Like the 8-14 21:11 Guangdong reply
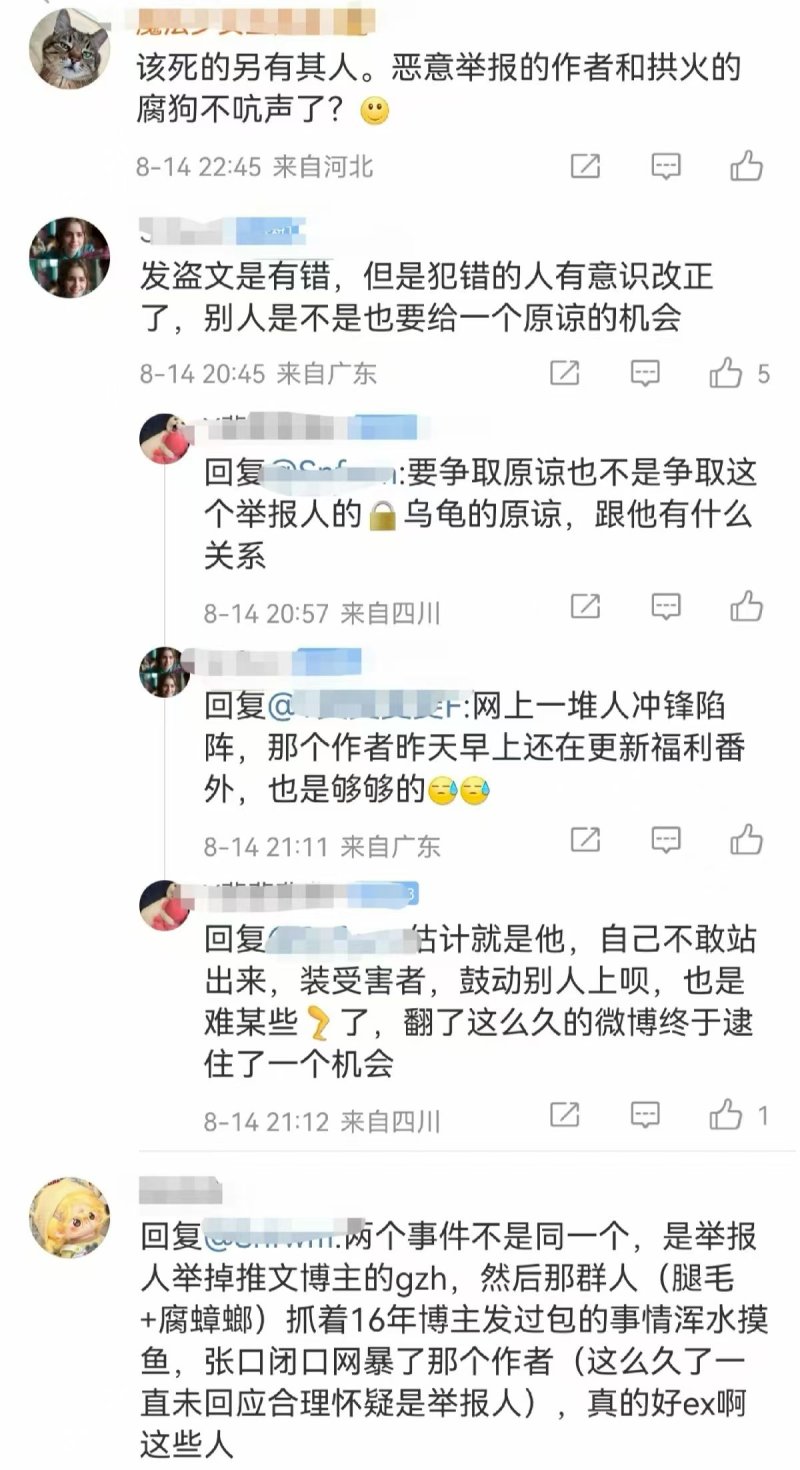The image size is (800, 1470). tap(746, 840)
